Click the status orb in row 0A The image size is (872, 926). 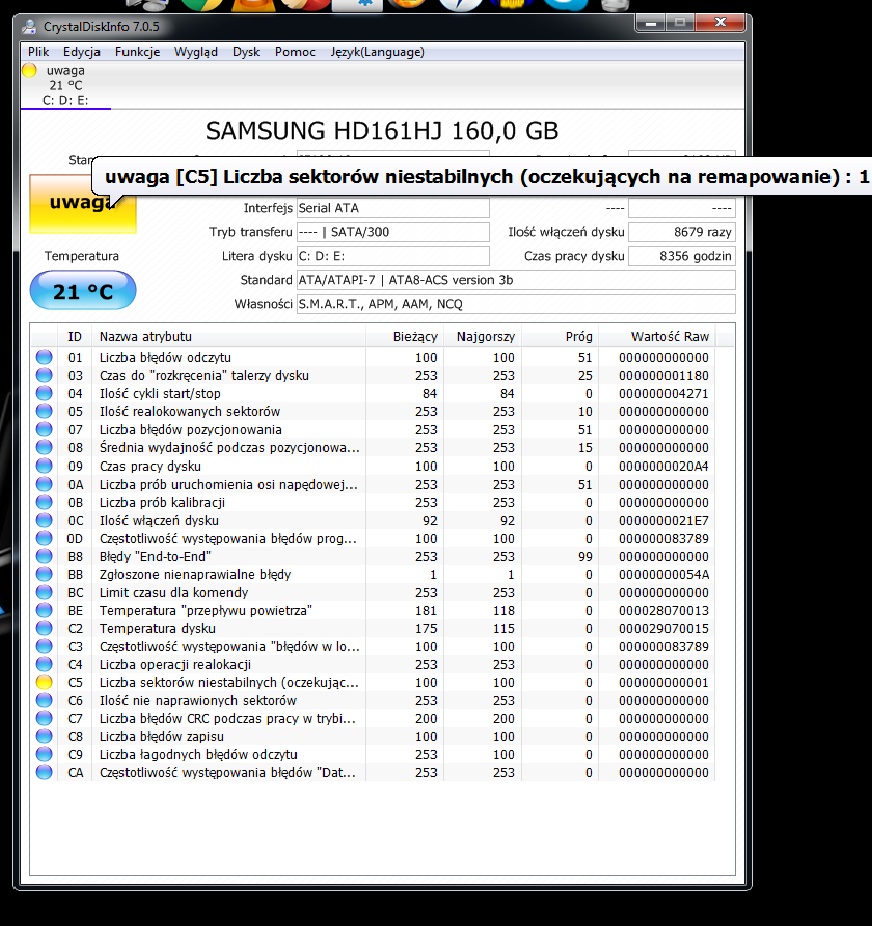tap(44, 484)
